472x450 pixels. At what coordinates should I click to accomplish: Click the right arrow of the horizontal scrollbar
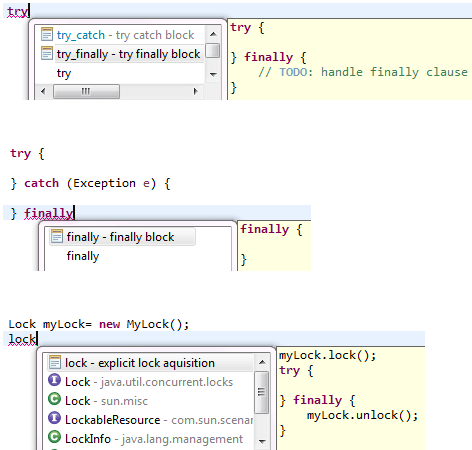click(x=196, y=91)
